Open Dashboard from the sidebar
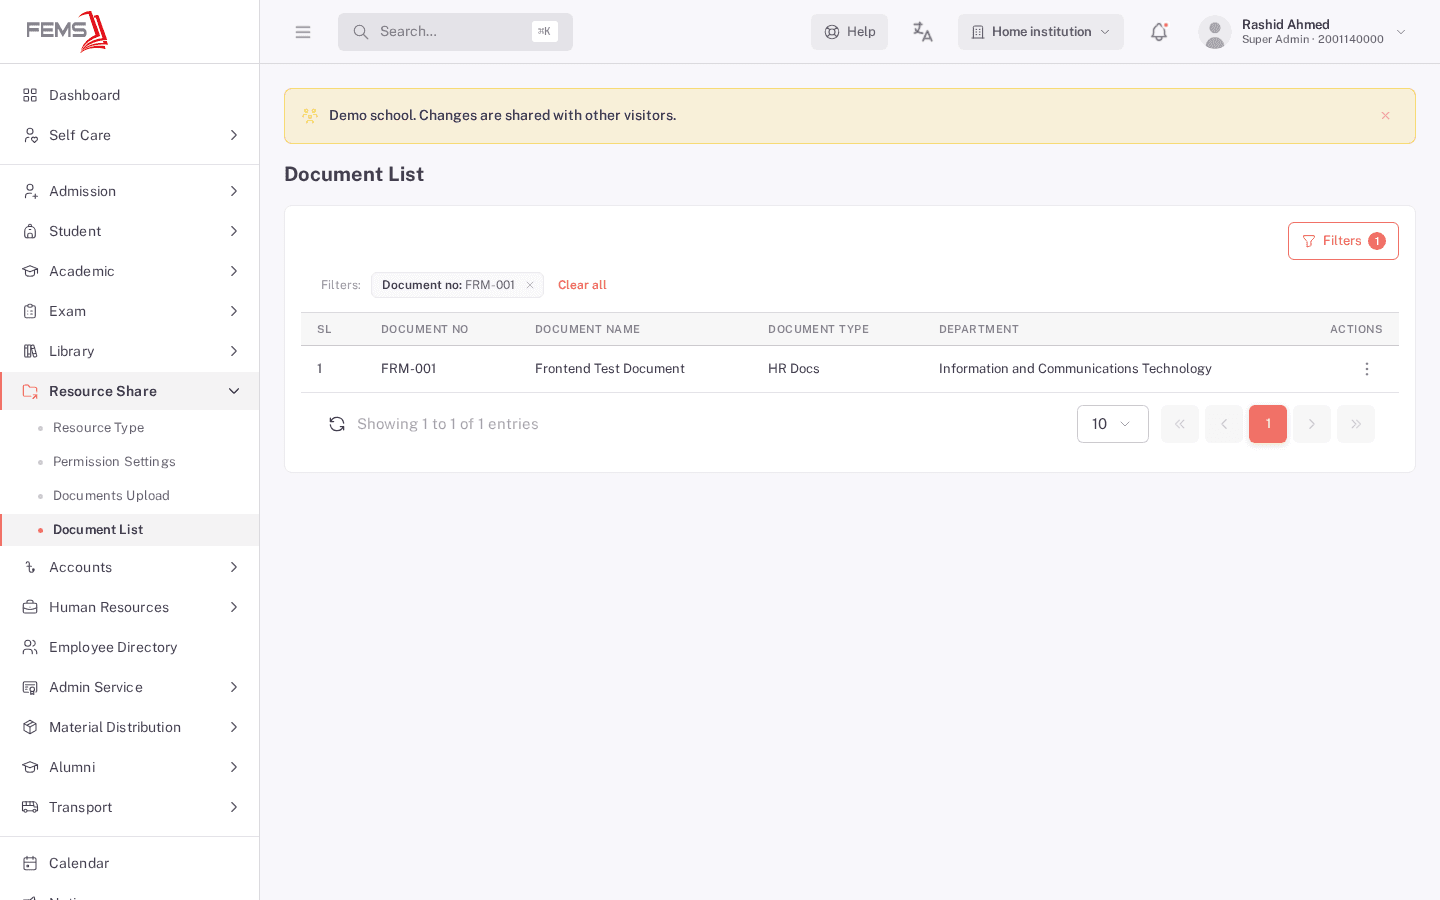This screenshot has height=900, width=1440. pos(130,95)
